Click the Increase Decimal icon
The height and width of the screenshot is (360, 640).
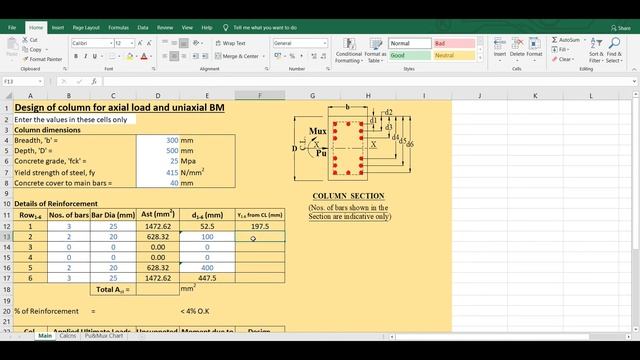pyautogui.click(x=314, y=56)
